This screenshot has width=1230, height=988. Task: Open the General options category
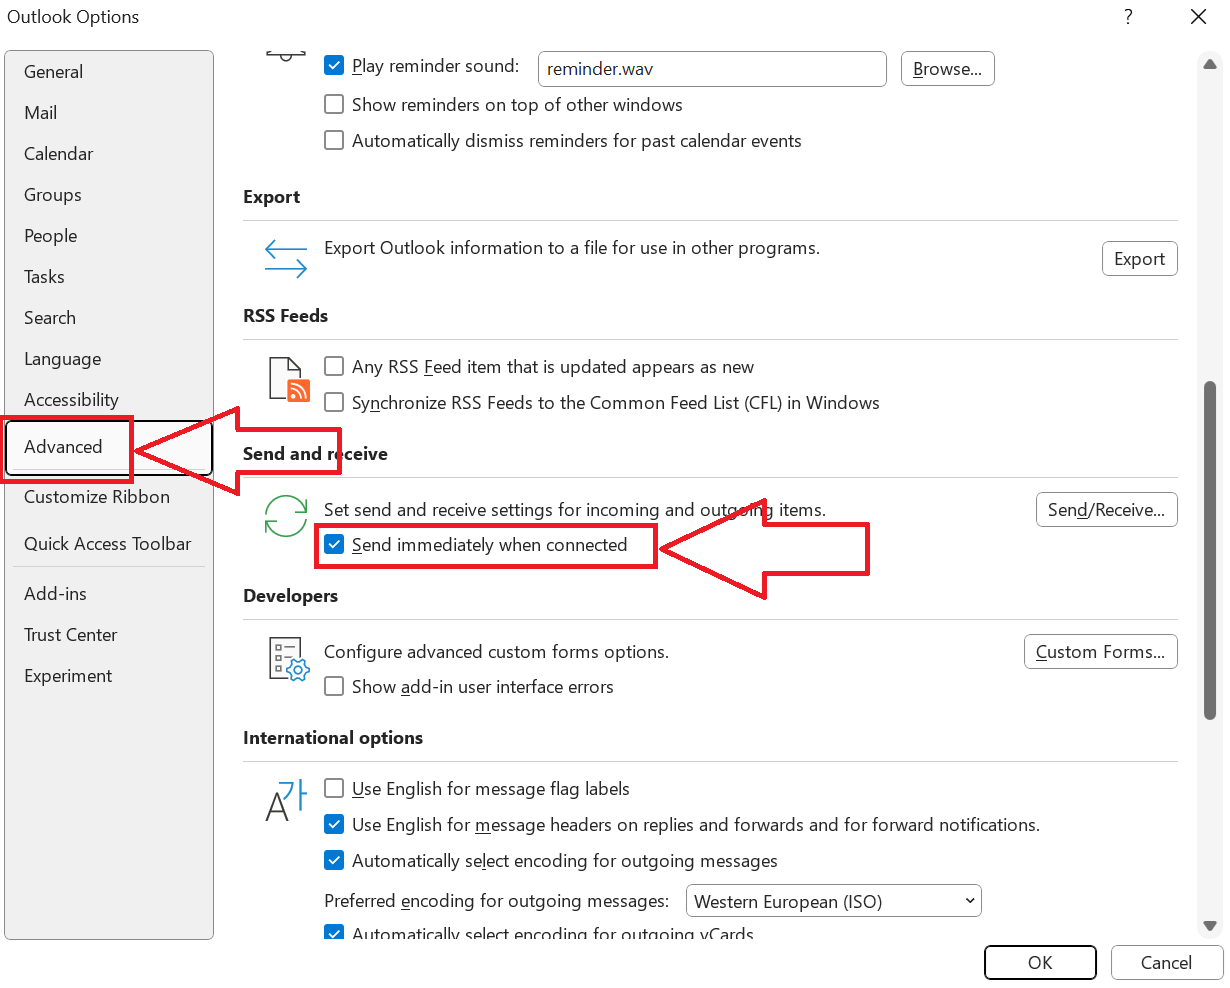click(x=109, y=72)
